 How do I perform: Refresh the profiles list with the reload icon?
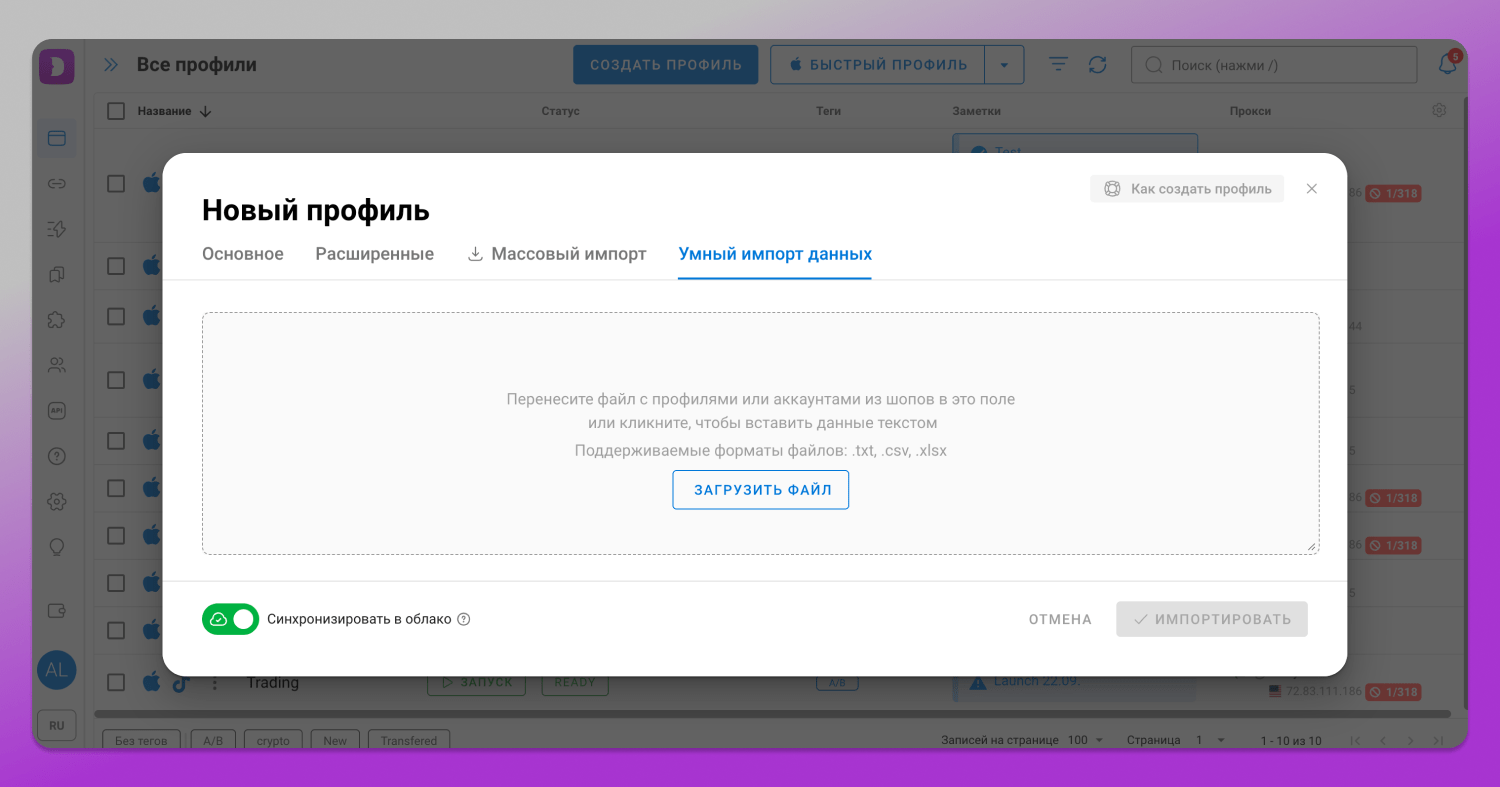click(x=1098, y=65)
